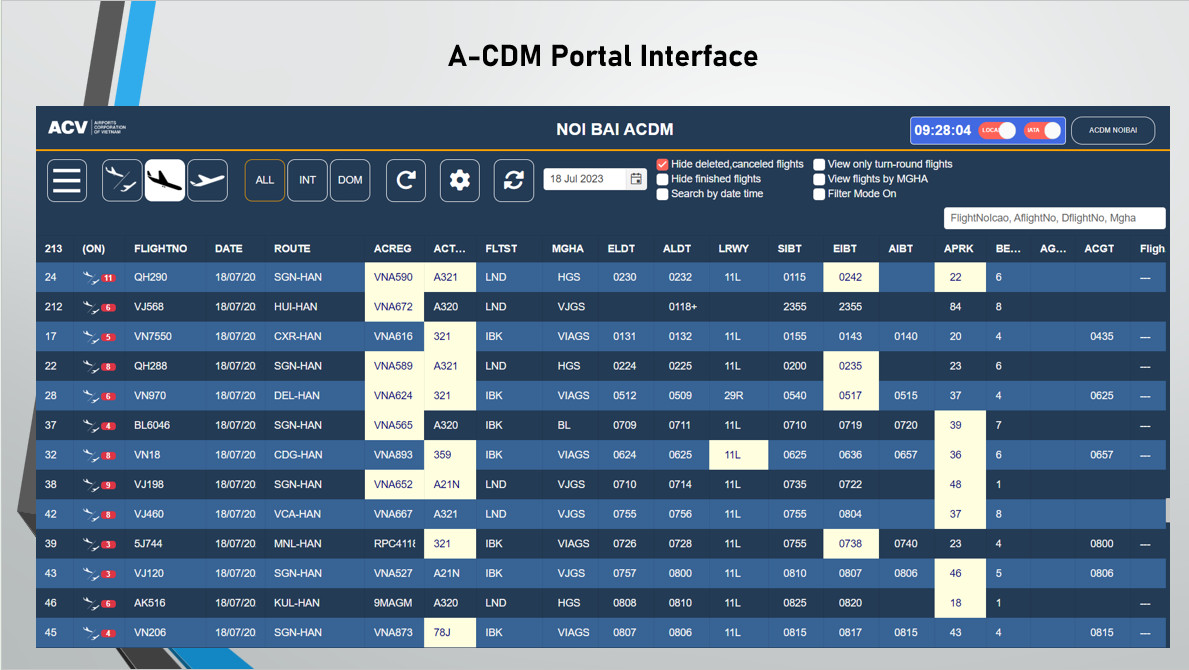Select the INT flights filter tab
The image size is (1189, 670).
coord(308,181)
